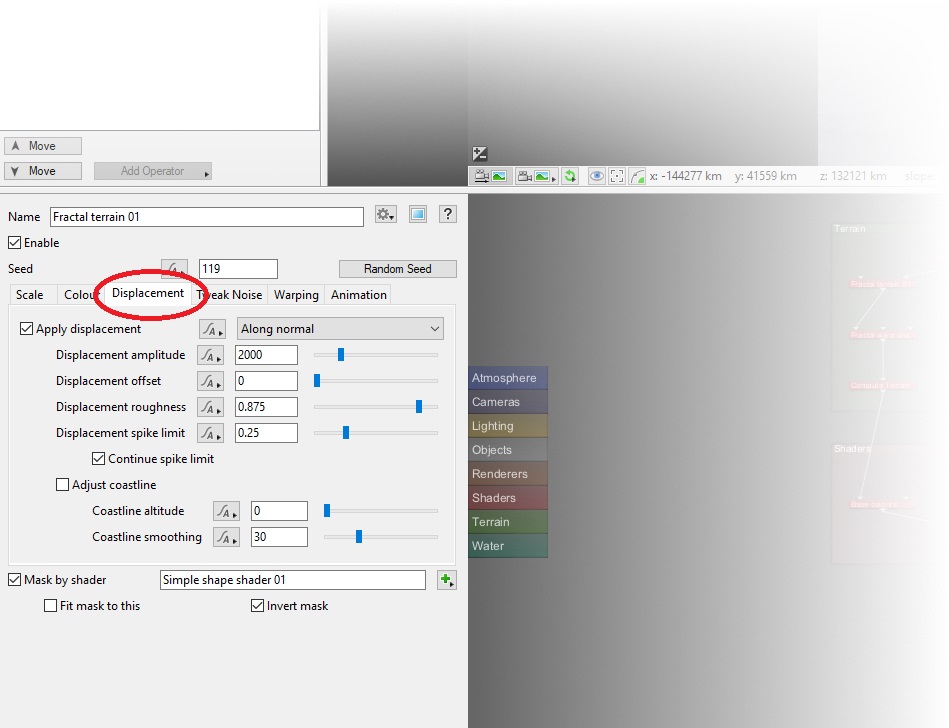This screenshot has height=728, width=949.
Task: Open help with the question mark button
Action: tap(447, 214)
